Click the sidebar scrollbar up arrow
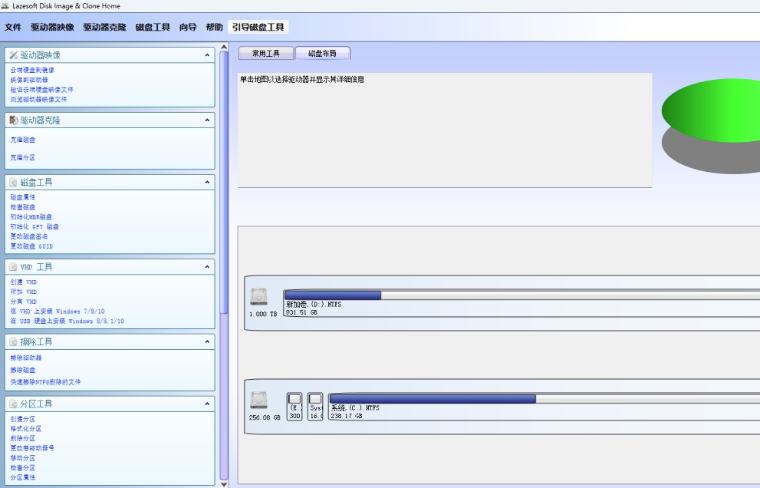 pyautogui.click(x=224, y=47)
